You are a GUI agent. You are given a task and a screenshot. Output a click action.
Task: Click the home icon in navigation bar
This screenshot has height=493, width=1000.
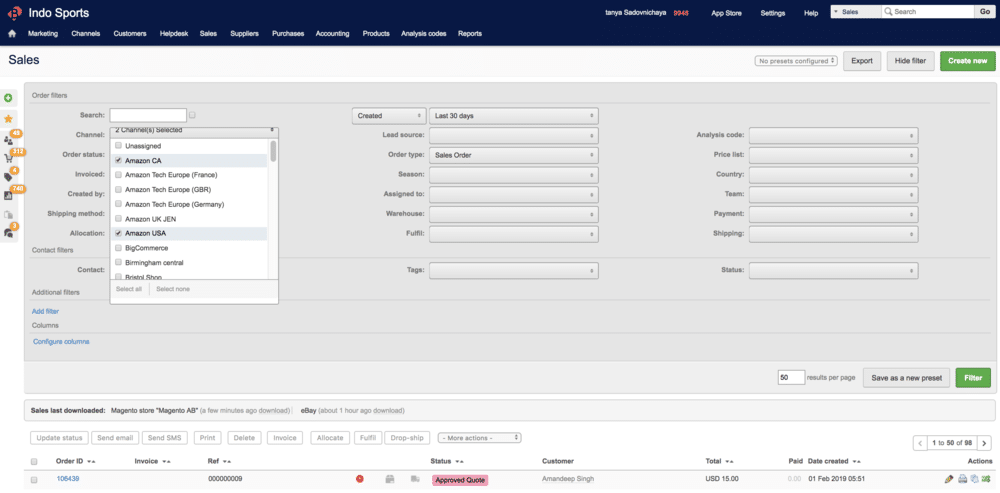click(12, 33)
